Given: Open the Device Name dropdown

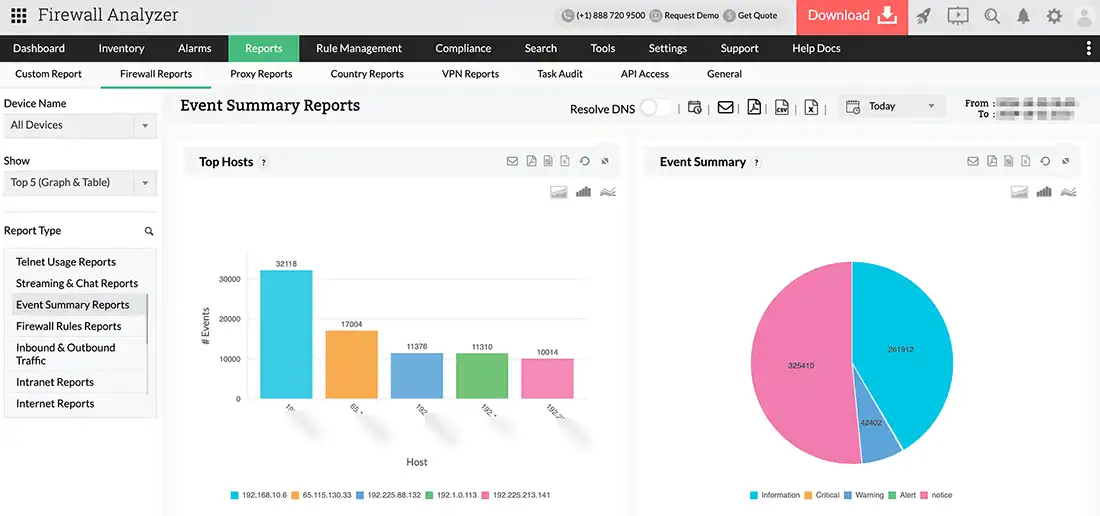Looking at the screenshot, I should (x=80, y=125).
